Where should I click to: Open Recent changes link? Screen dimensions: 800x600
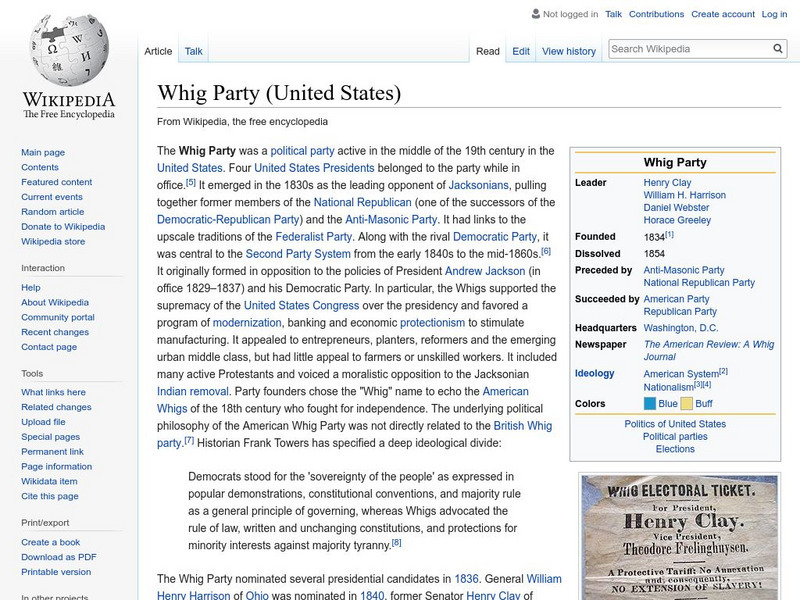55,332
